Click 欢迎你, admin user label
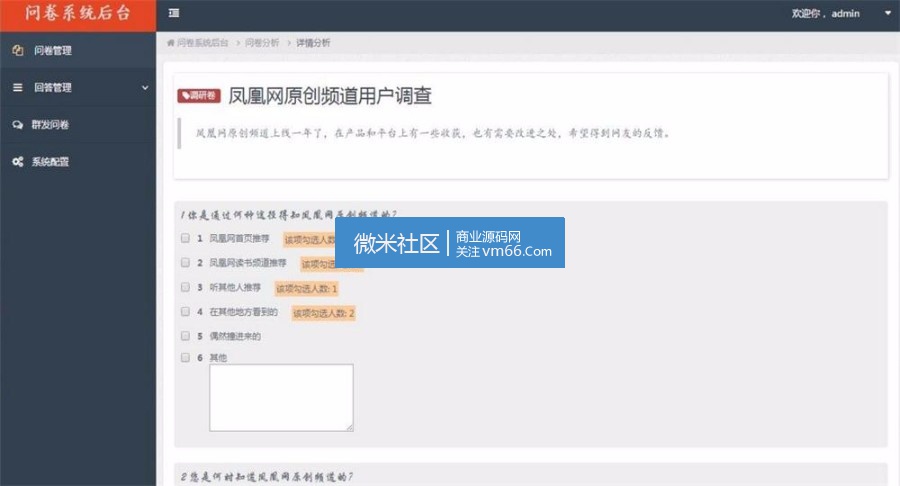This screenshot has width=900, height=486. [825, 14]
